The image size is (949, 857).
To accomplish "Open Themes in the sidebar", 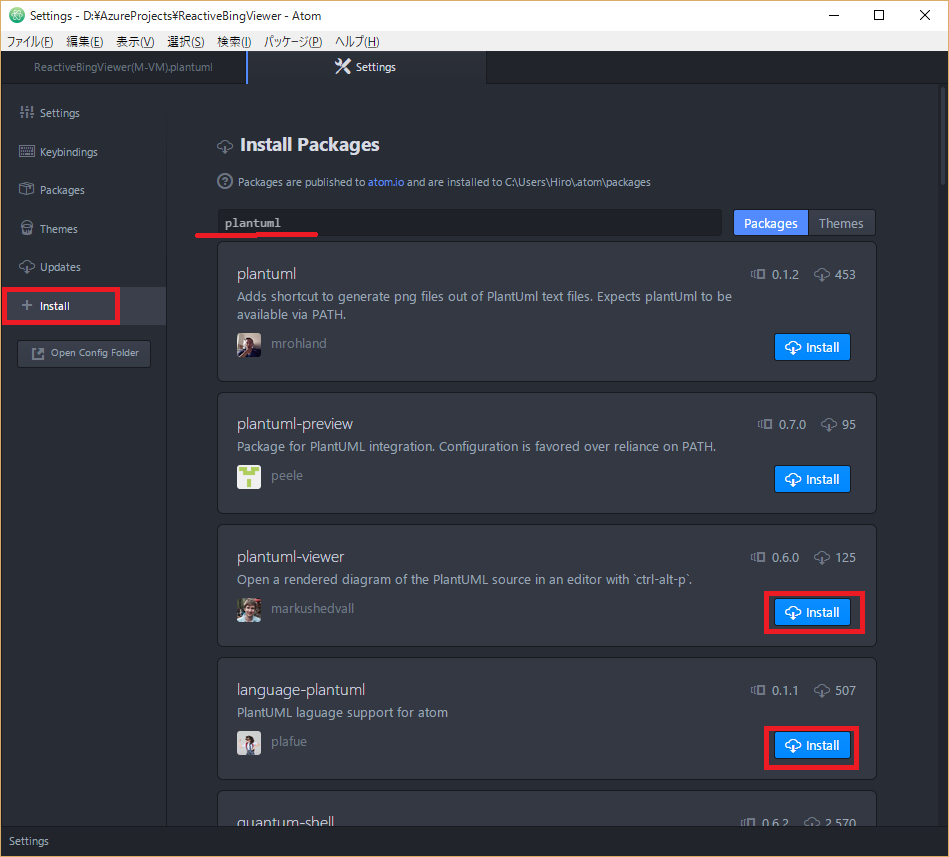I will [x=84, y=228].
